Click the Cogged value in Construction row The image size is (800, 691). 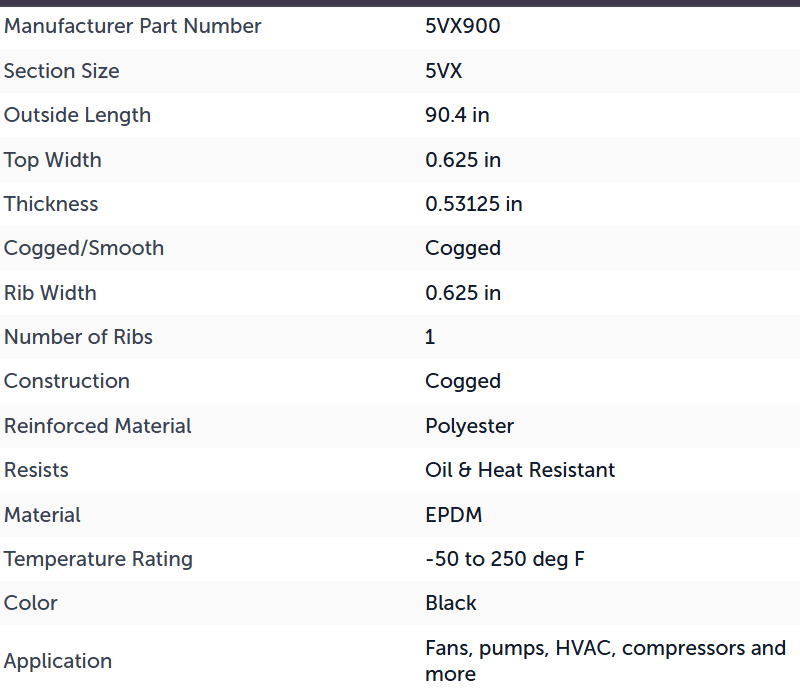click(463, 382)
